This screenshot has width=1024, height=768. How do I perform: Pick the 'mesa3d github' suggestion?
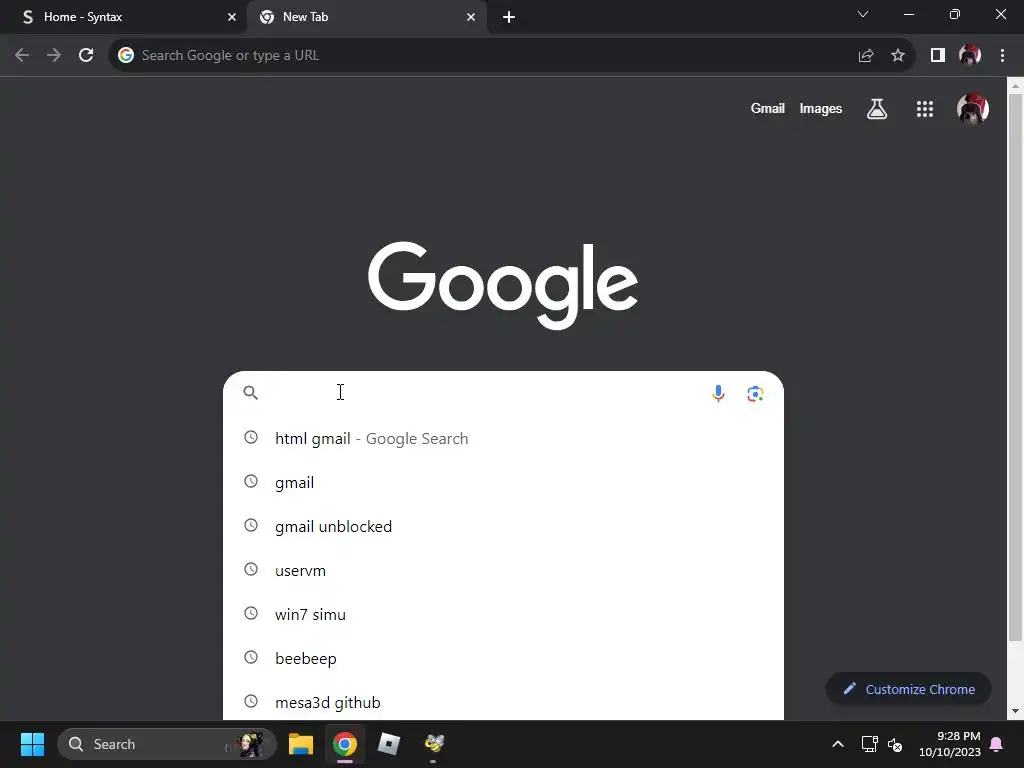point(504,702)
